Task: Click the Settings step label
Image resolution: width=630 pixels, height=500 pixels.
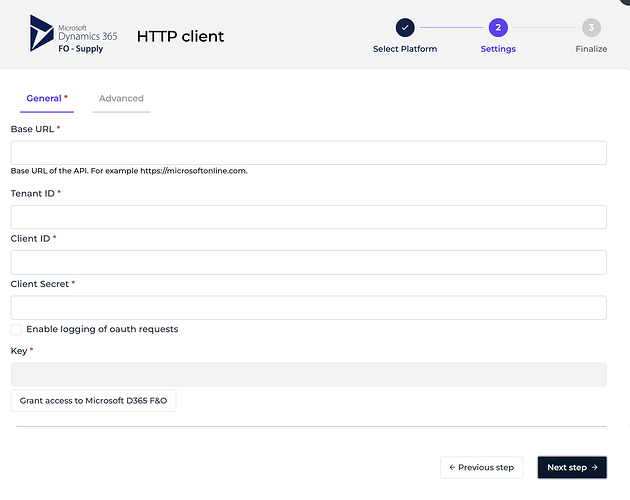Action: [498, 49]
